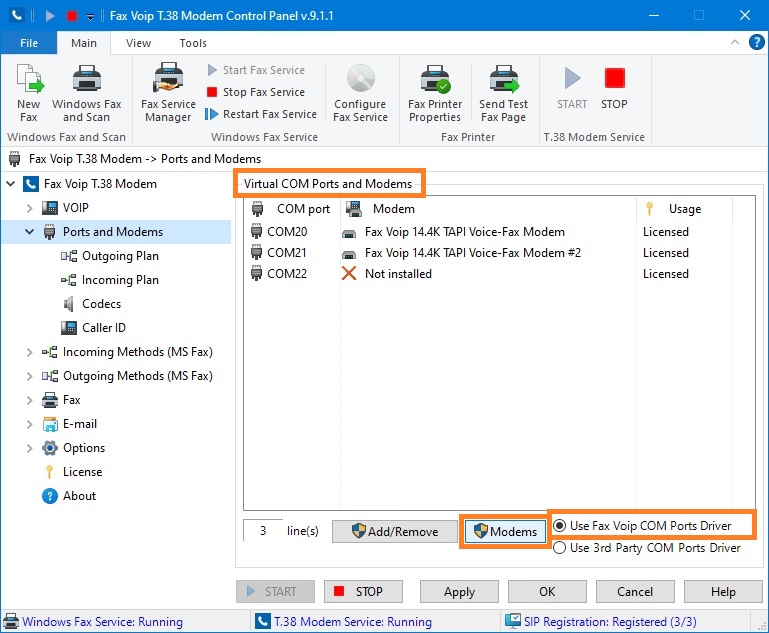Open the Codecs settings
This screenshot has height=633, width=769.
(x=102, y=304)
